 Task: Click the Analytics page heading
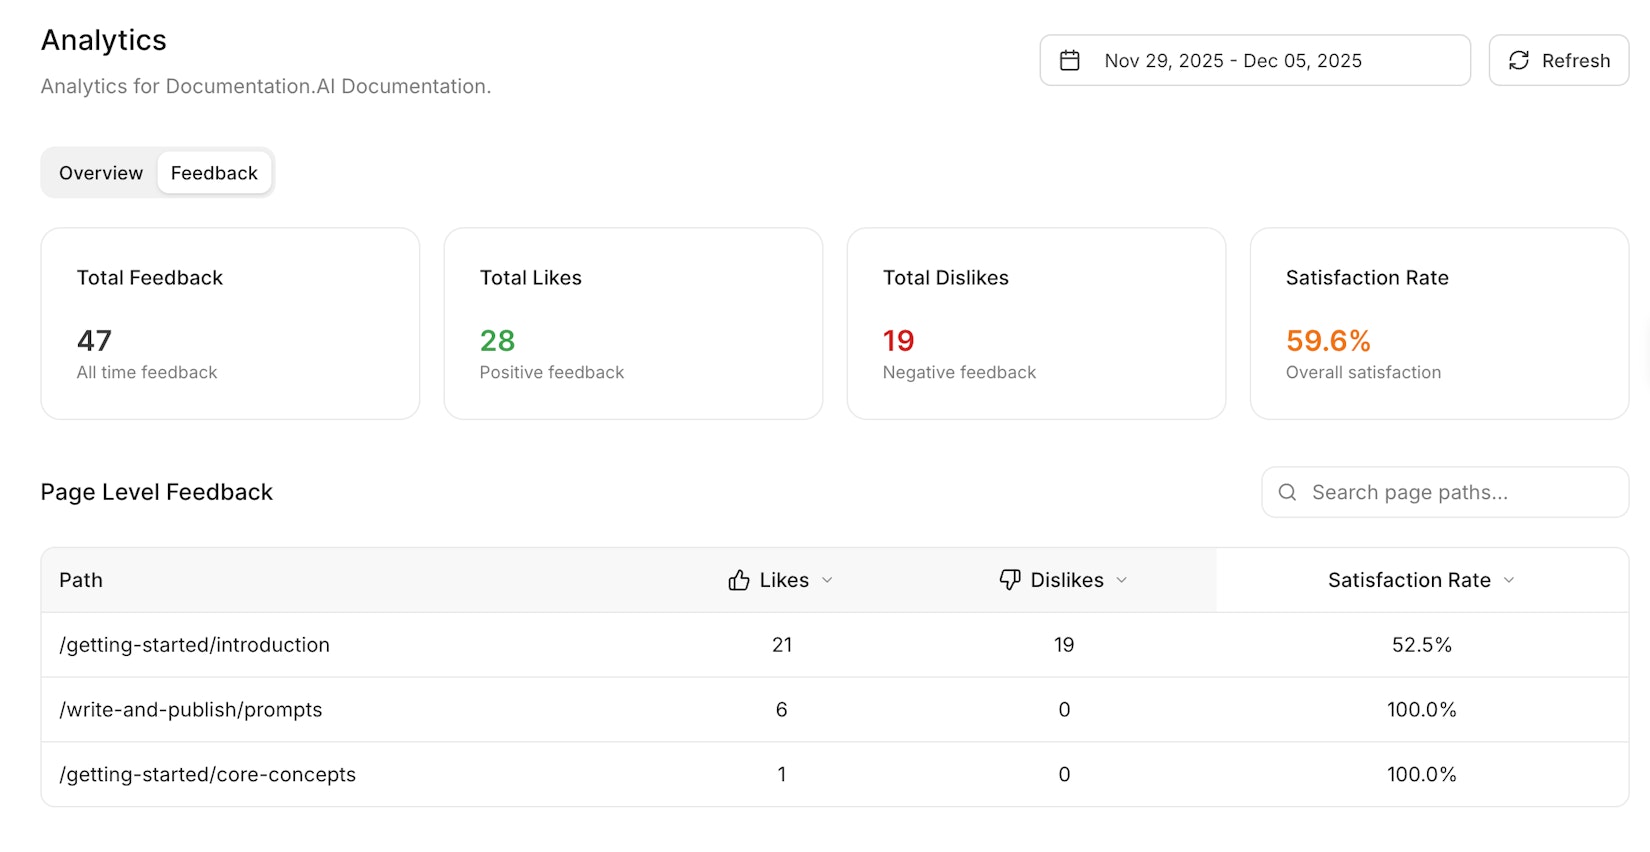(103, 40)
